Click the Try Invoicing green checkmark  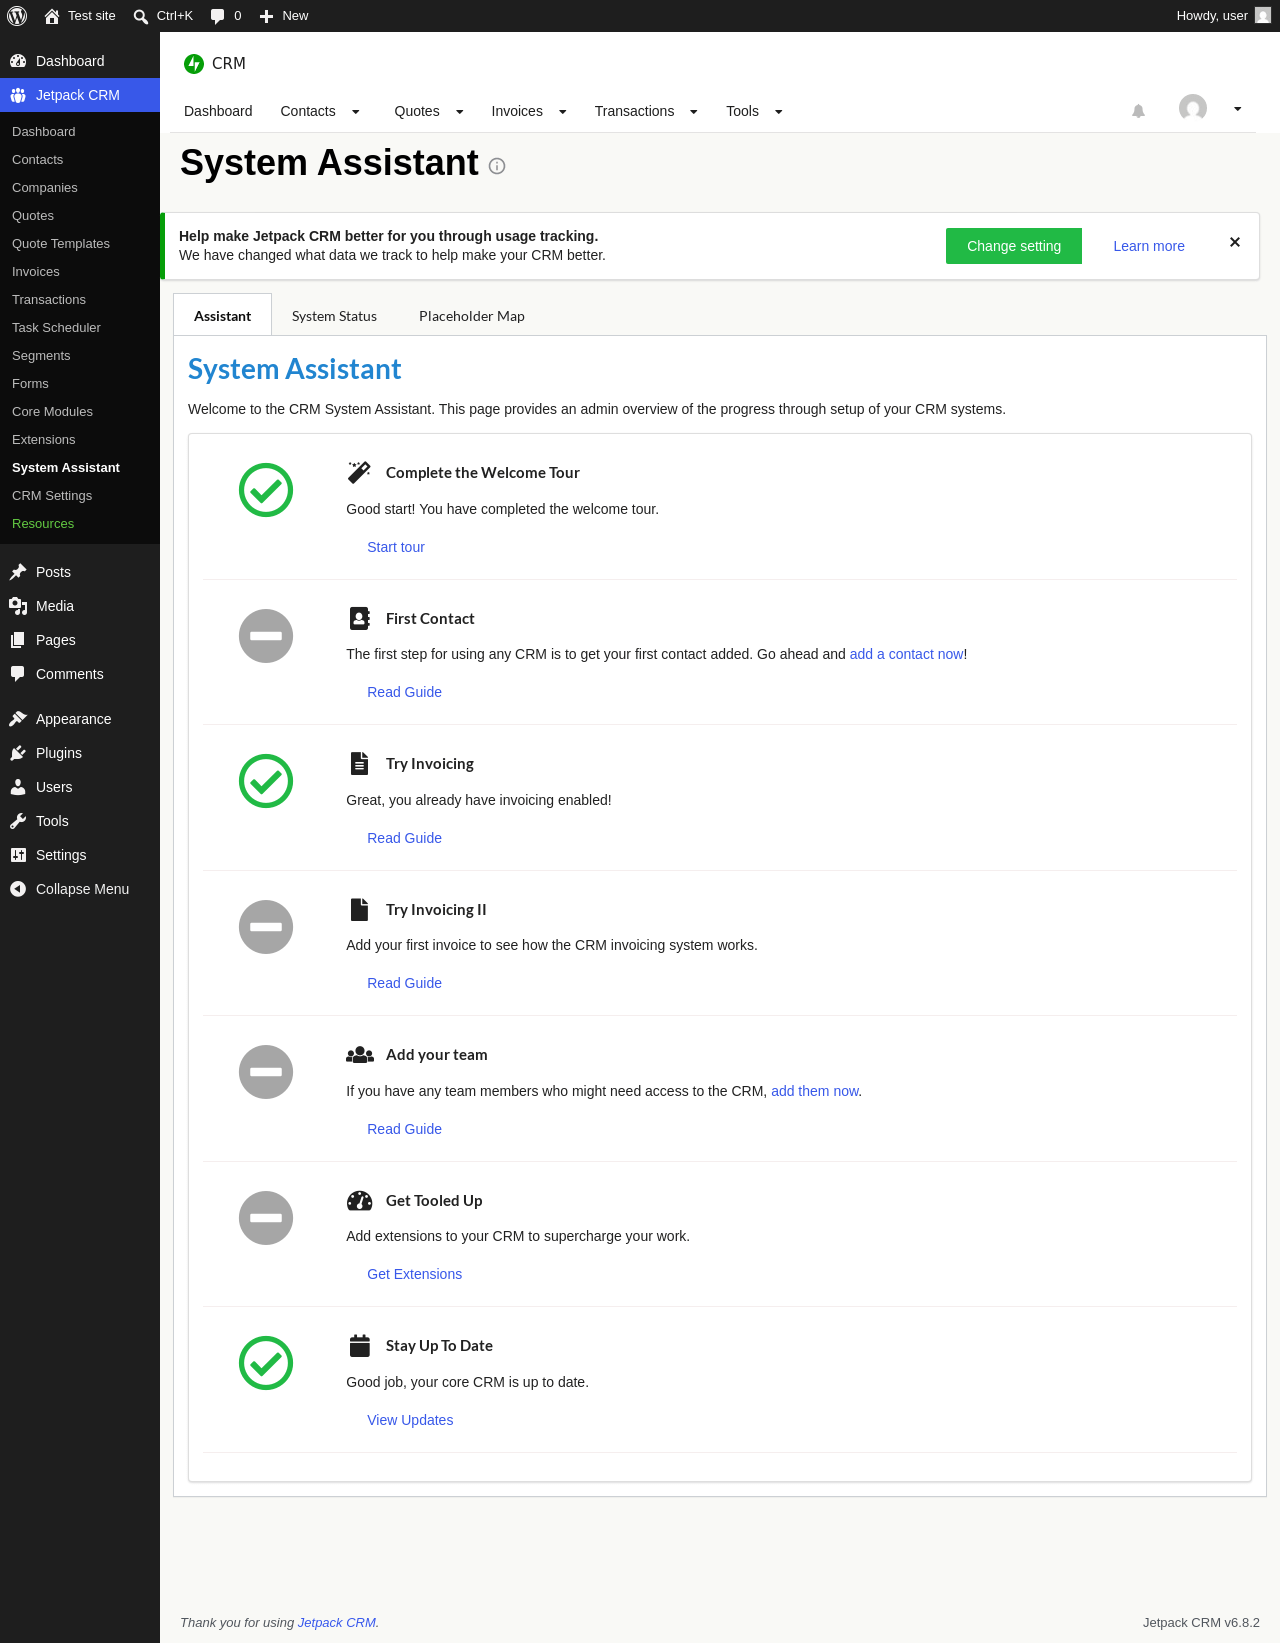coord(266,781)
